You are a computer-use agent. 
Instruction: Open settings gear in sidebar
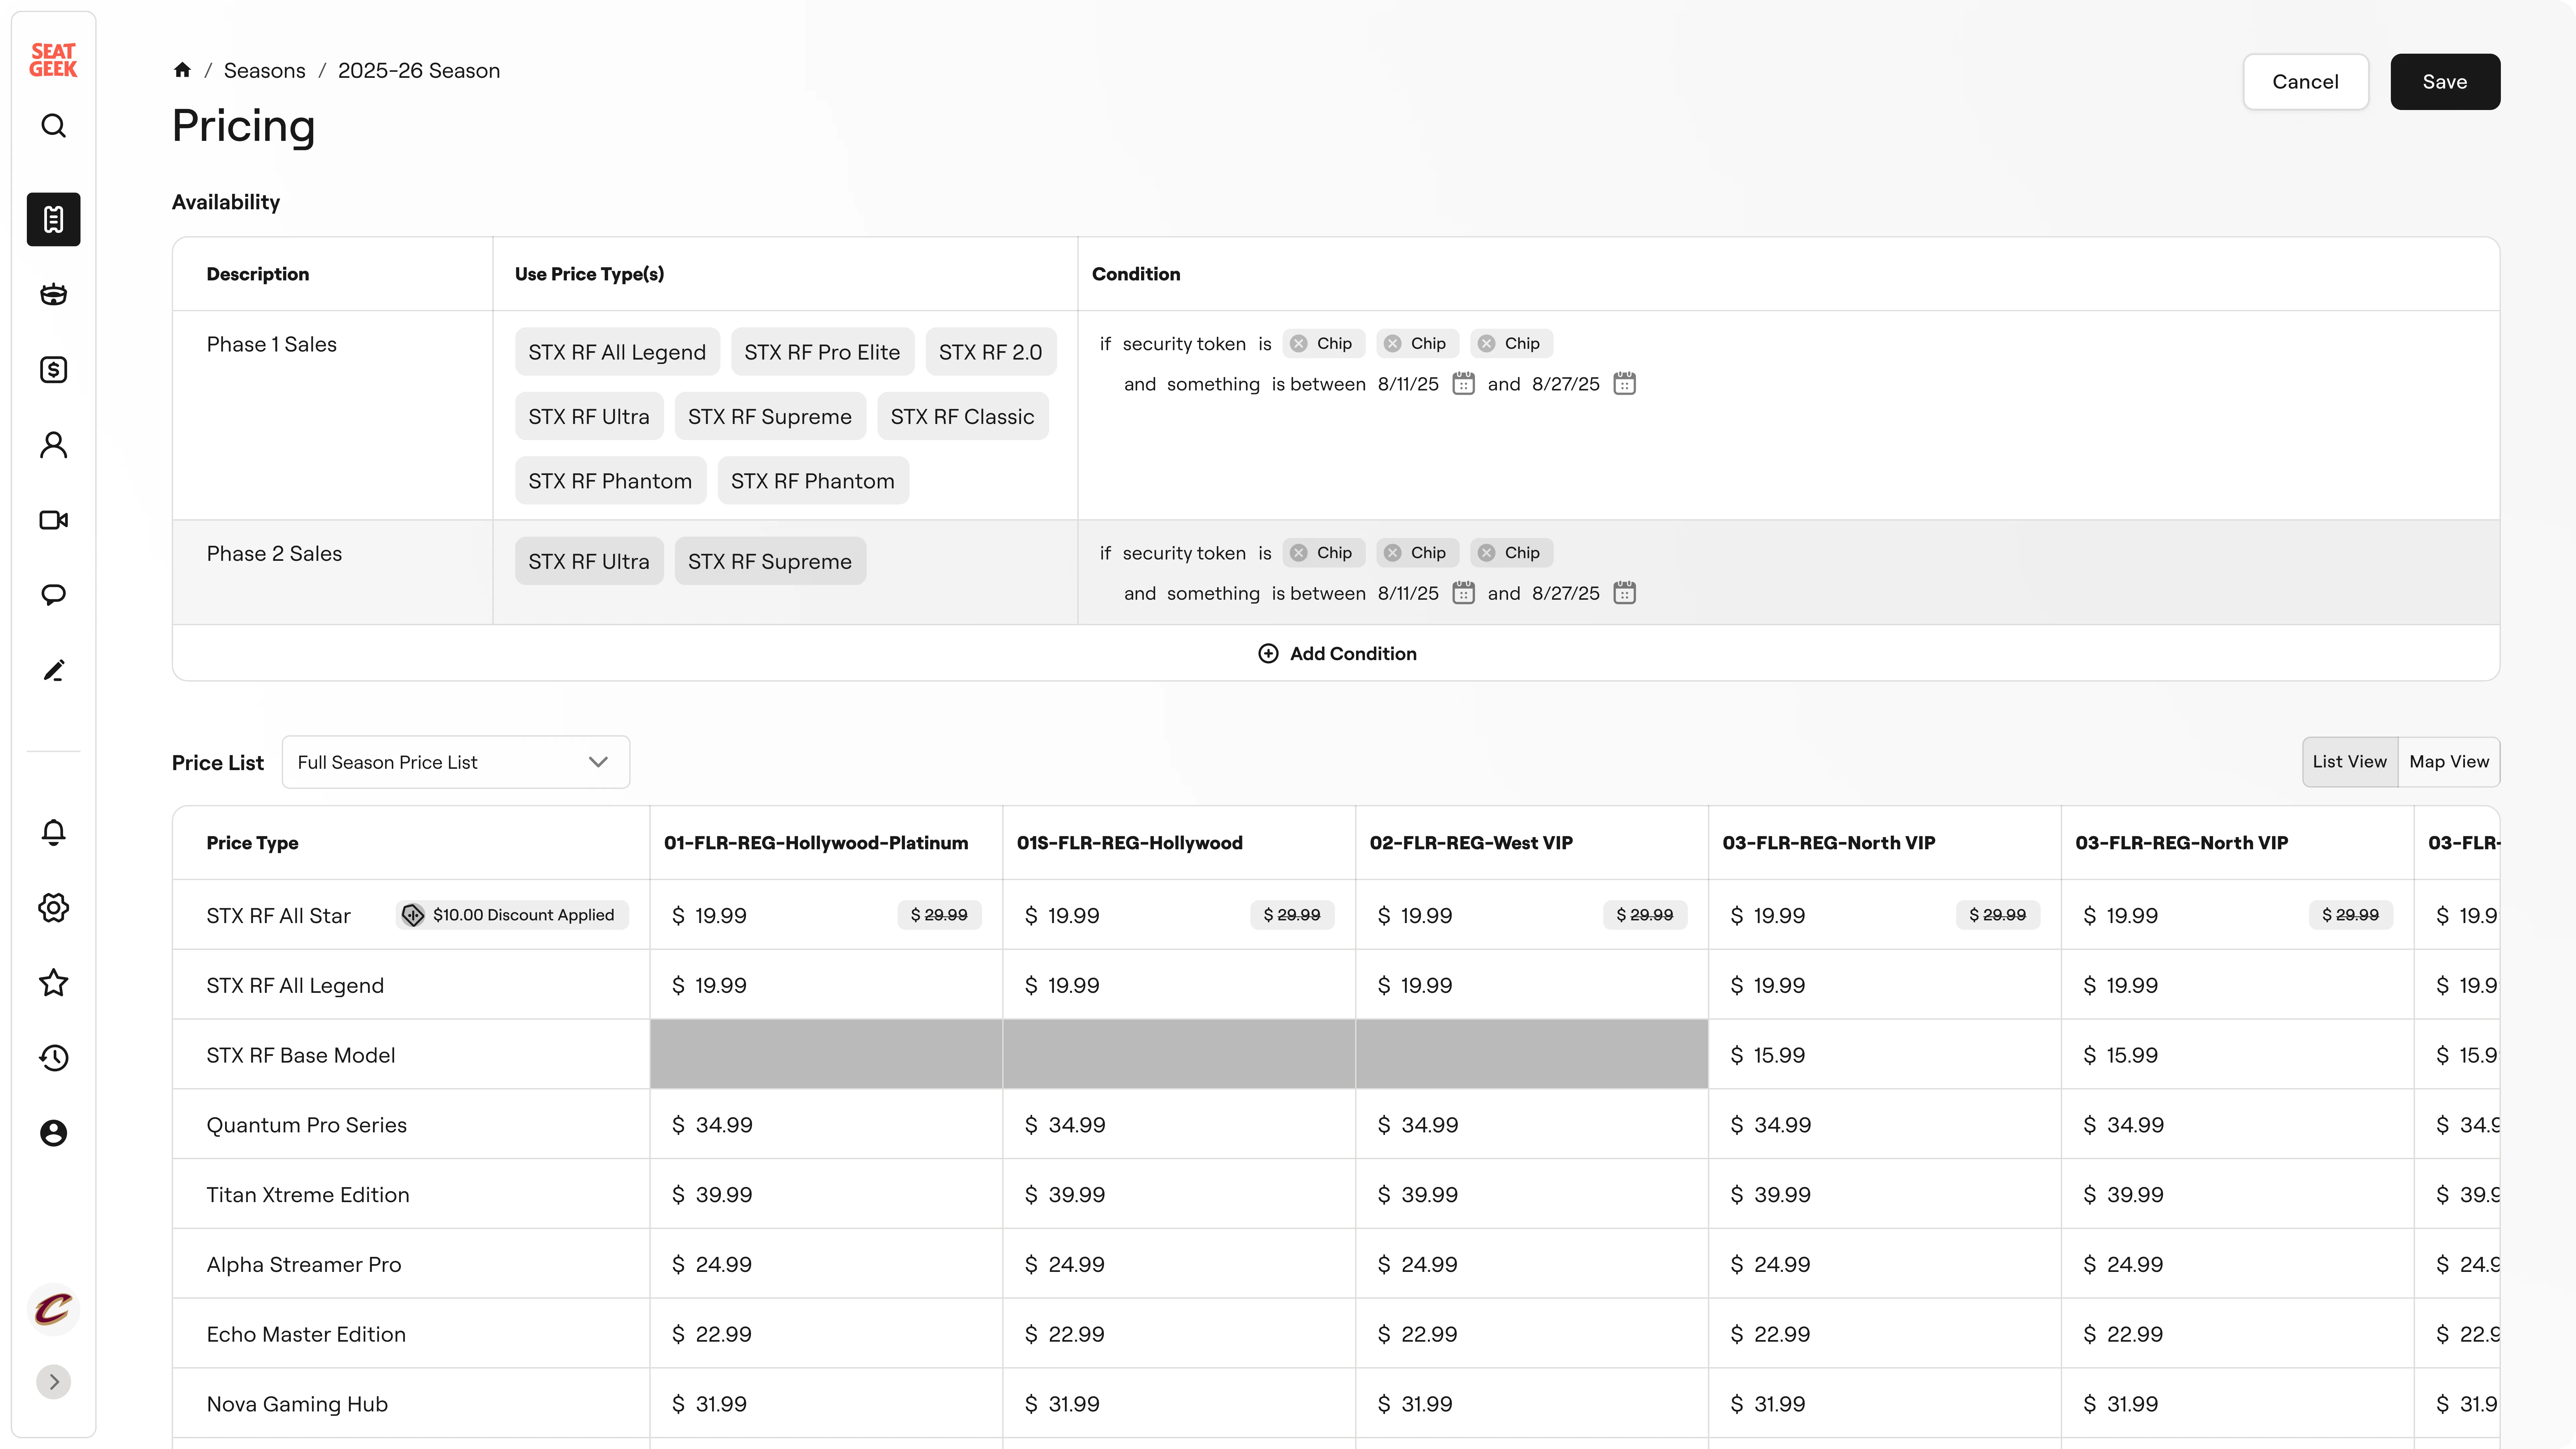coord(53,908)
